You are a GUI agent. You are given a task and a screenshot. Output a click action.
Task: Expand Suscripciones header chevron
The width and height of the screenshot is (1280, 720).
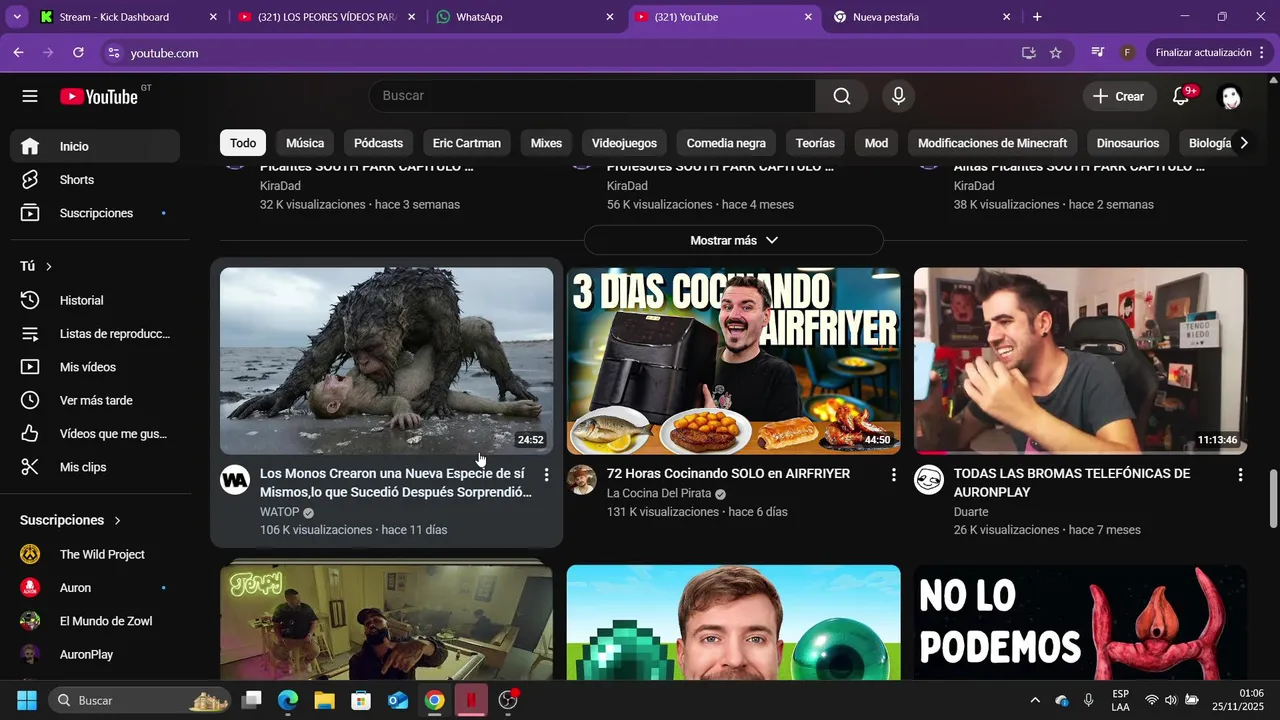[117, 521]
